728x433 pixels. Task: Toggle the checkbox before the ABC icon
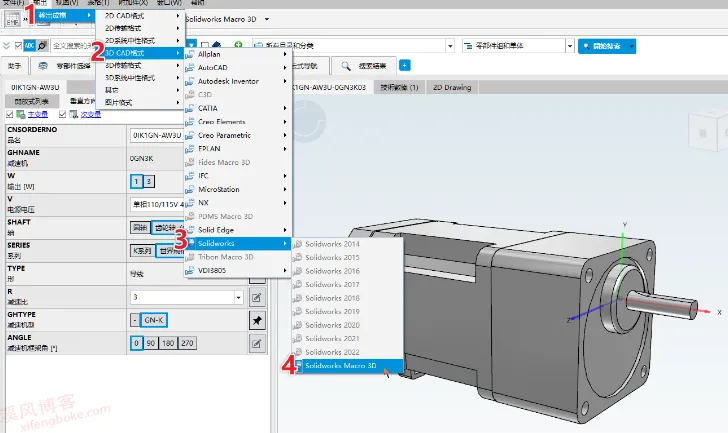[18, 45]
